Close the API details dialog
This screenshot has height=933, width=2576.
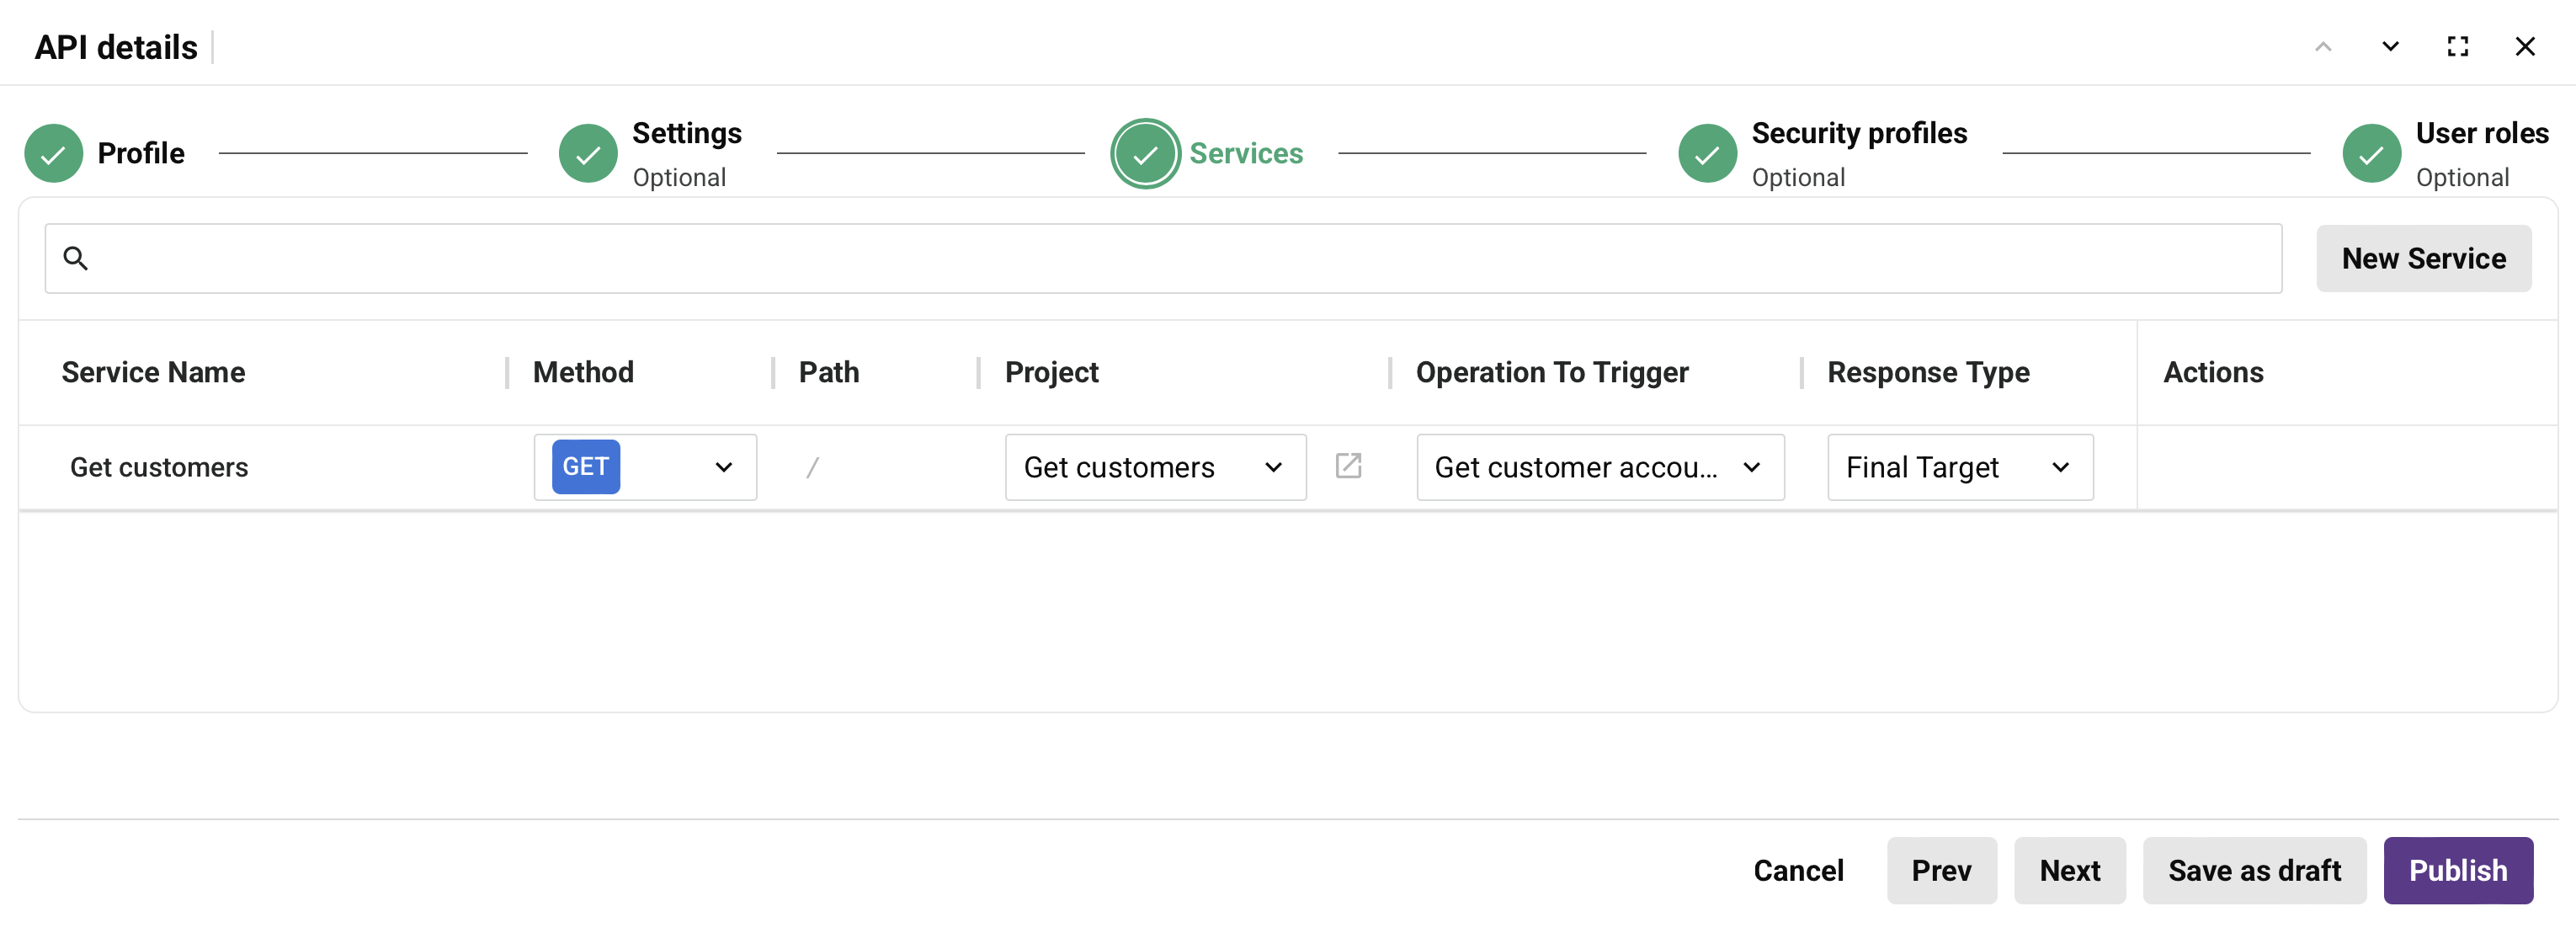click(x=2524, y=47)
